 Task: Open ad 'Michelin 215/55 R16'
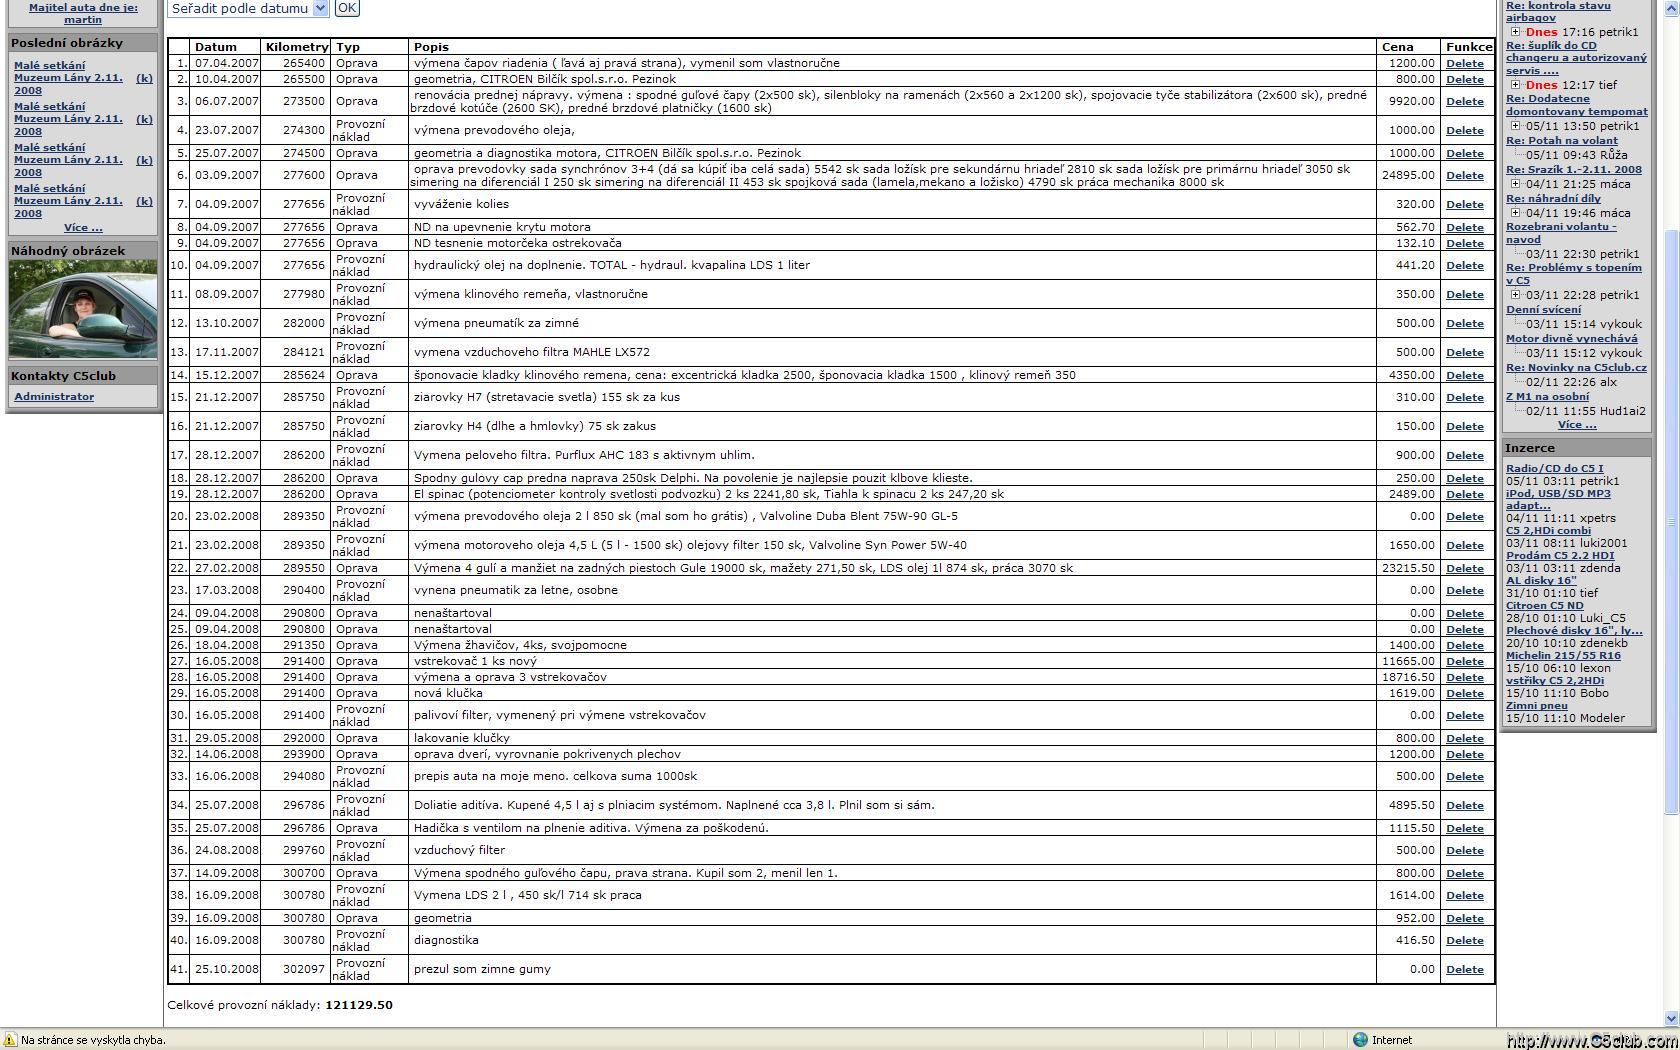1563,656
